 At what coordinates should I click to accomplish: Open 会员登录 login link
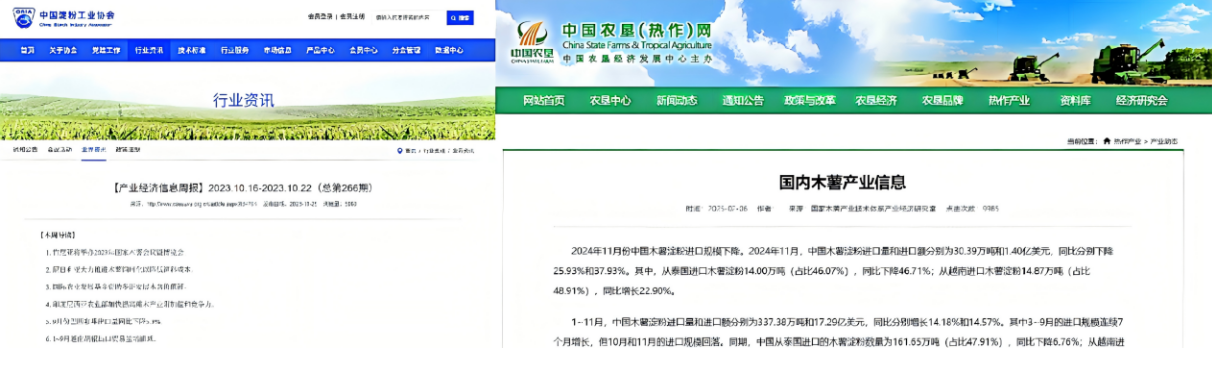click(320, 17)
